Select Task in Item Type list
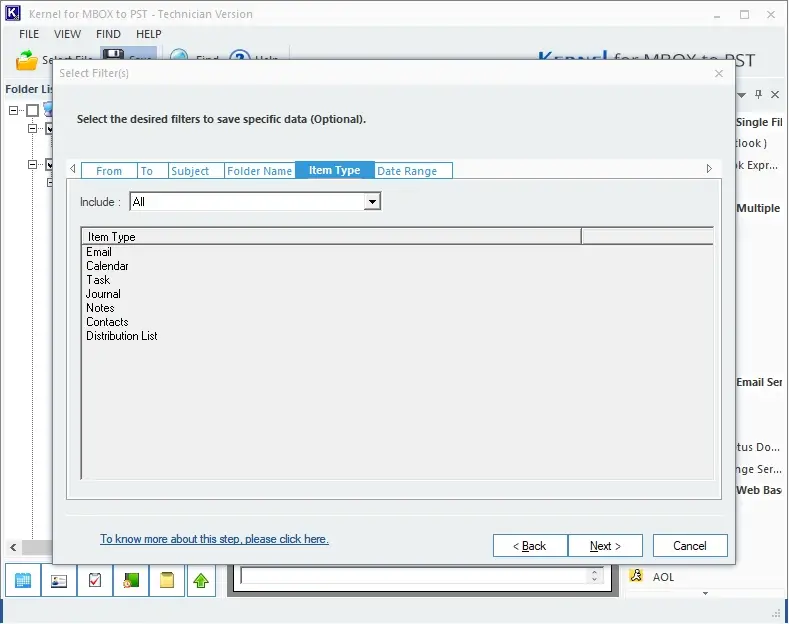 click(98, 280)
